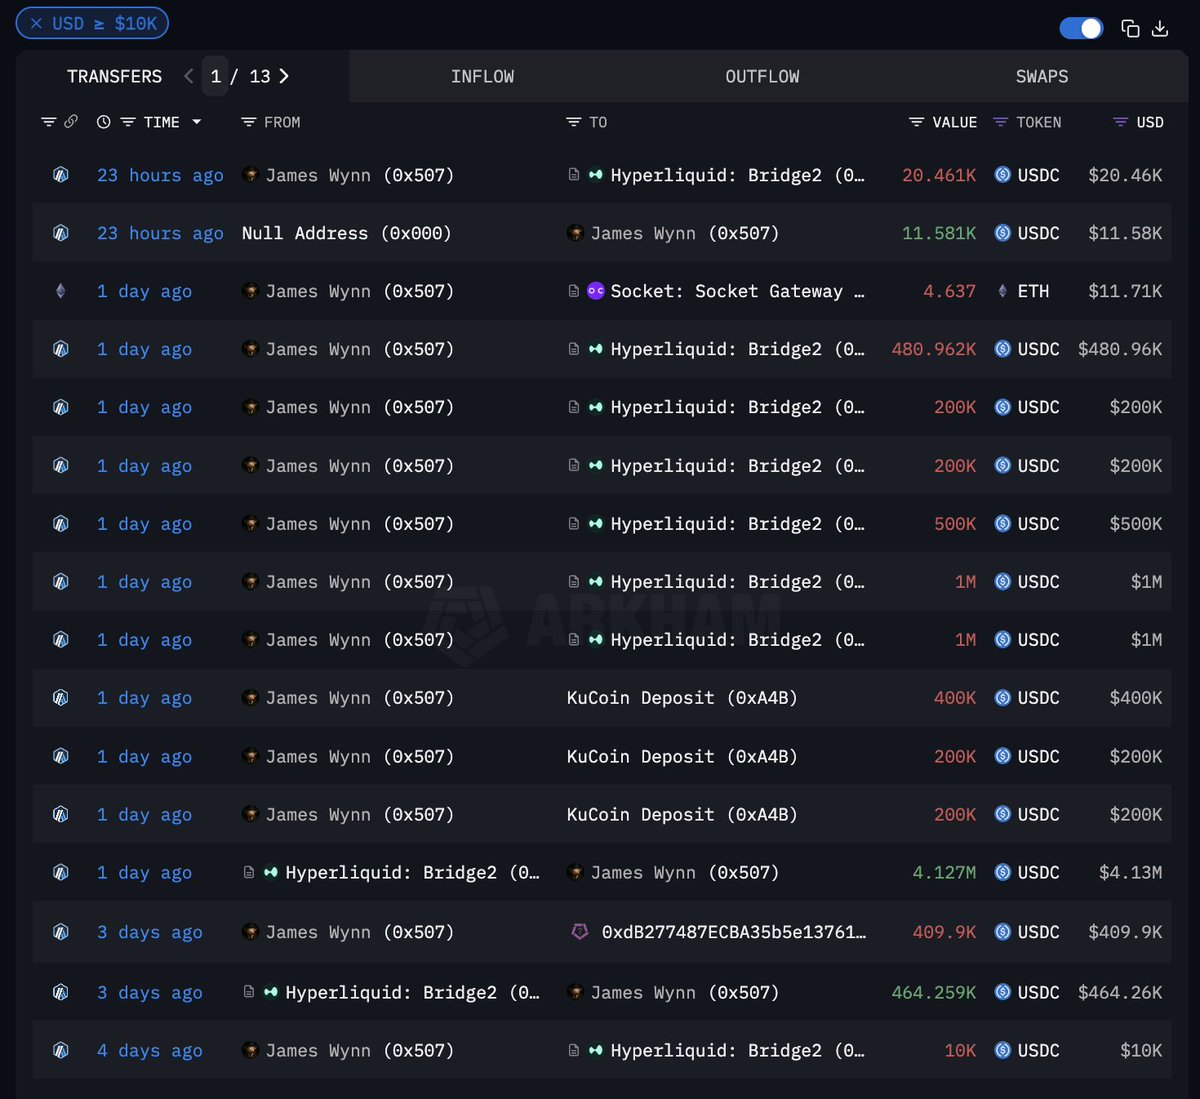1200x1099 pixels.
Task: Open the TIME column filter
Action: [x=128, y=122]
